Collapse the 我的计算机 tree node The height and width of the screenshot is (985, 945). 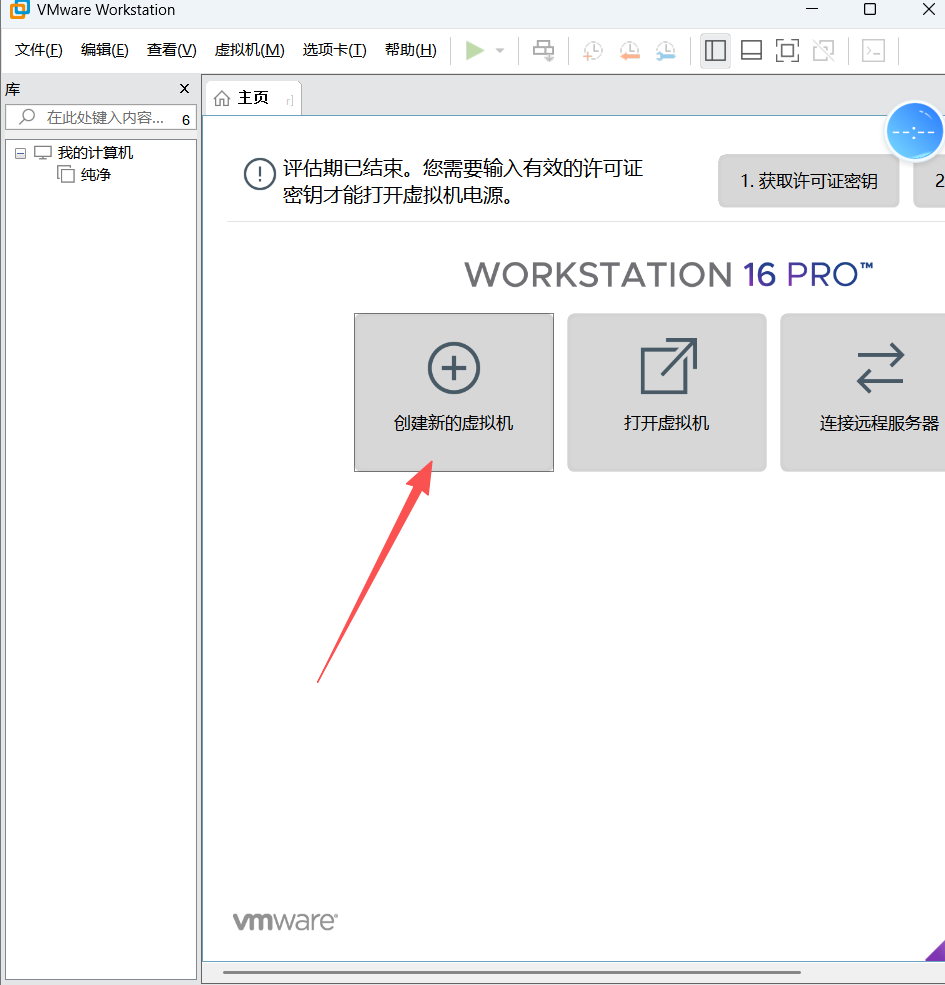pos(21,153)
